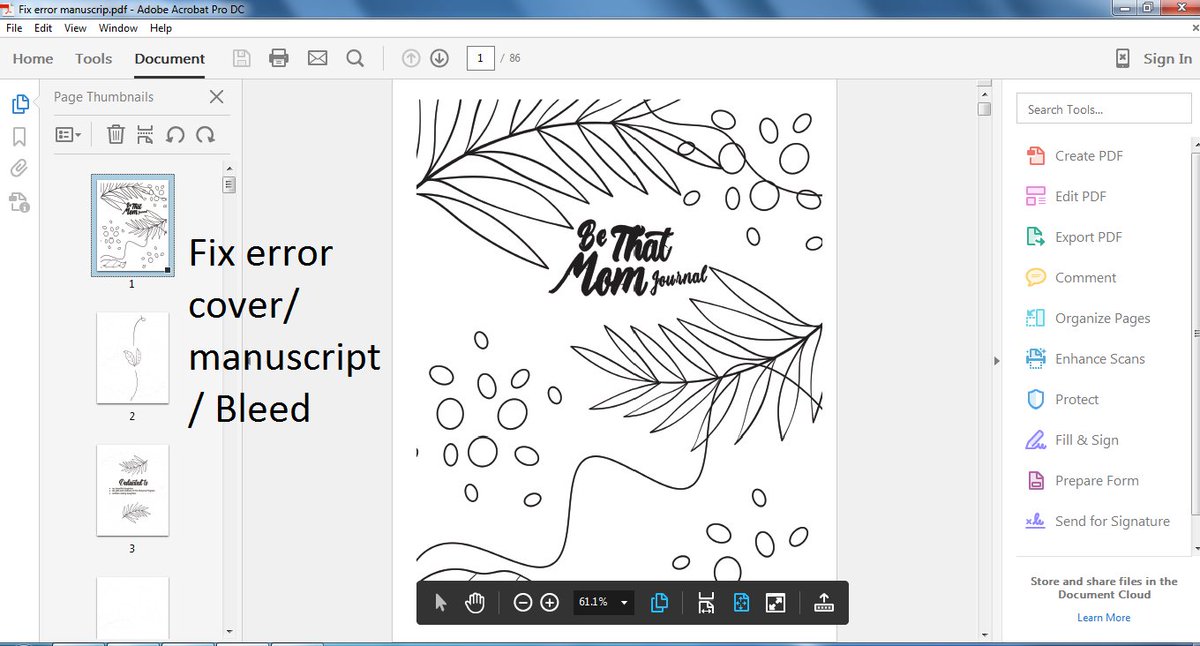Go to previous page with up arrow
The image size is (1200, 646).
411,58
